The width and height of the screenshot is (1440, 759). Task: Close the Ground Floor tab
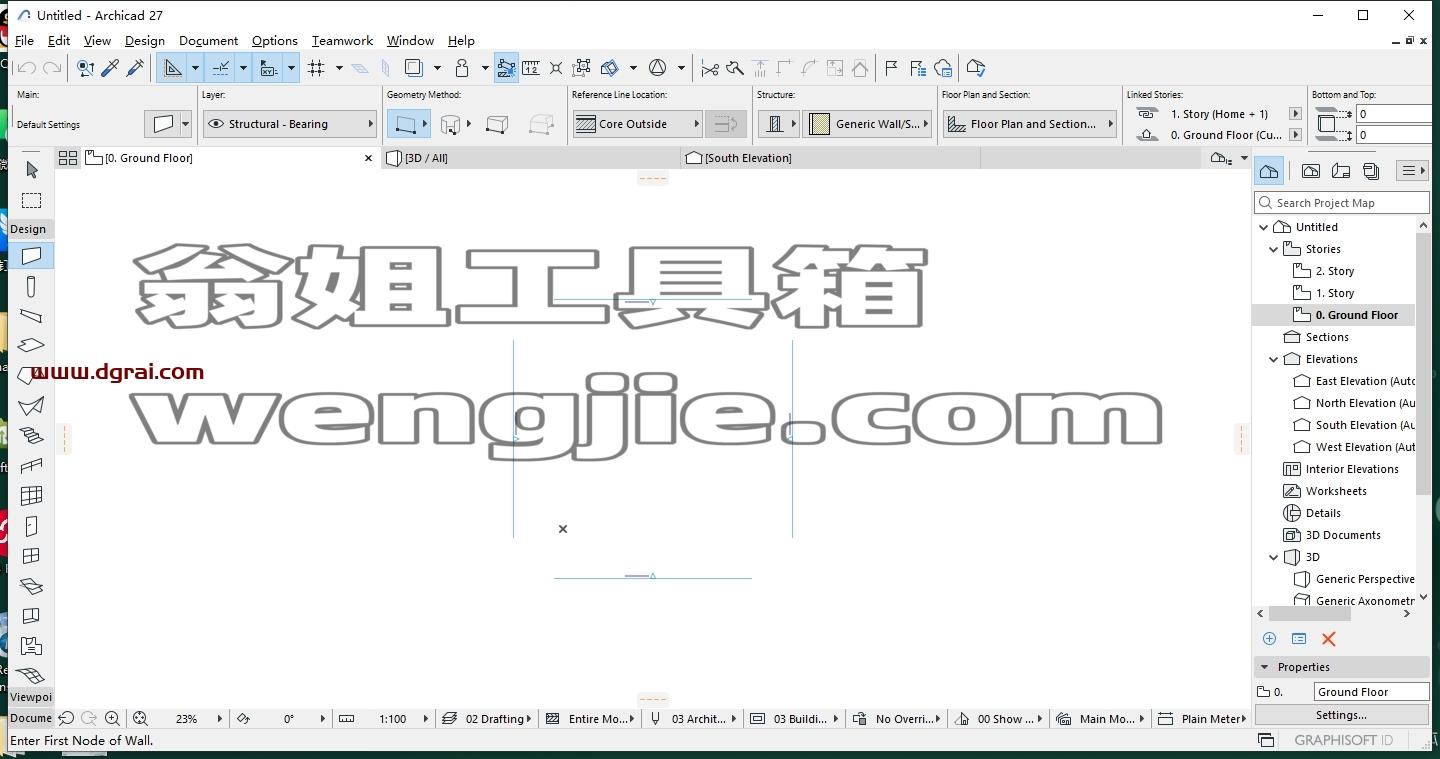point(368,158)
